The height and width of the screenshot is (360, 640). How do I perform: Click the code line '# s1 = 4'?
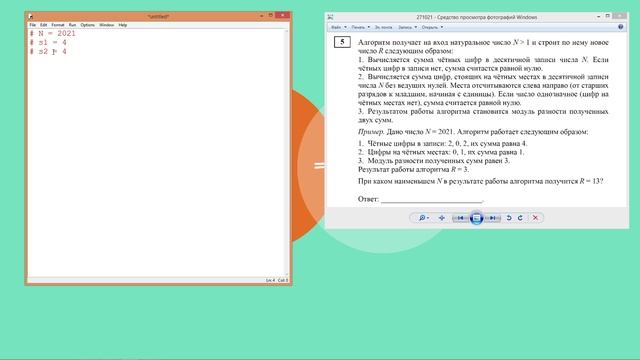point(48,42)
